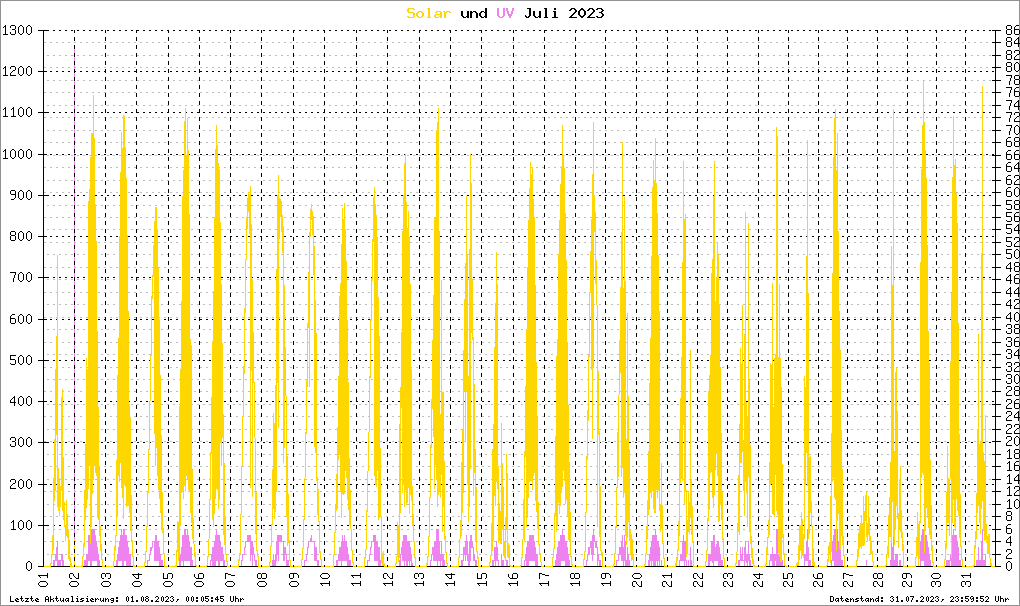Image resolution: width=1020 pixels, height=606 pixels.
Task: Pick day 14 label on x-axis
Action: [447, 579]
